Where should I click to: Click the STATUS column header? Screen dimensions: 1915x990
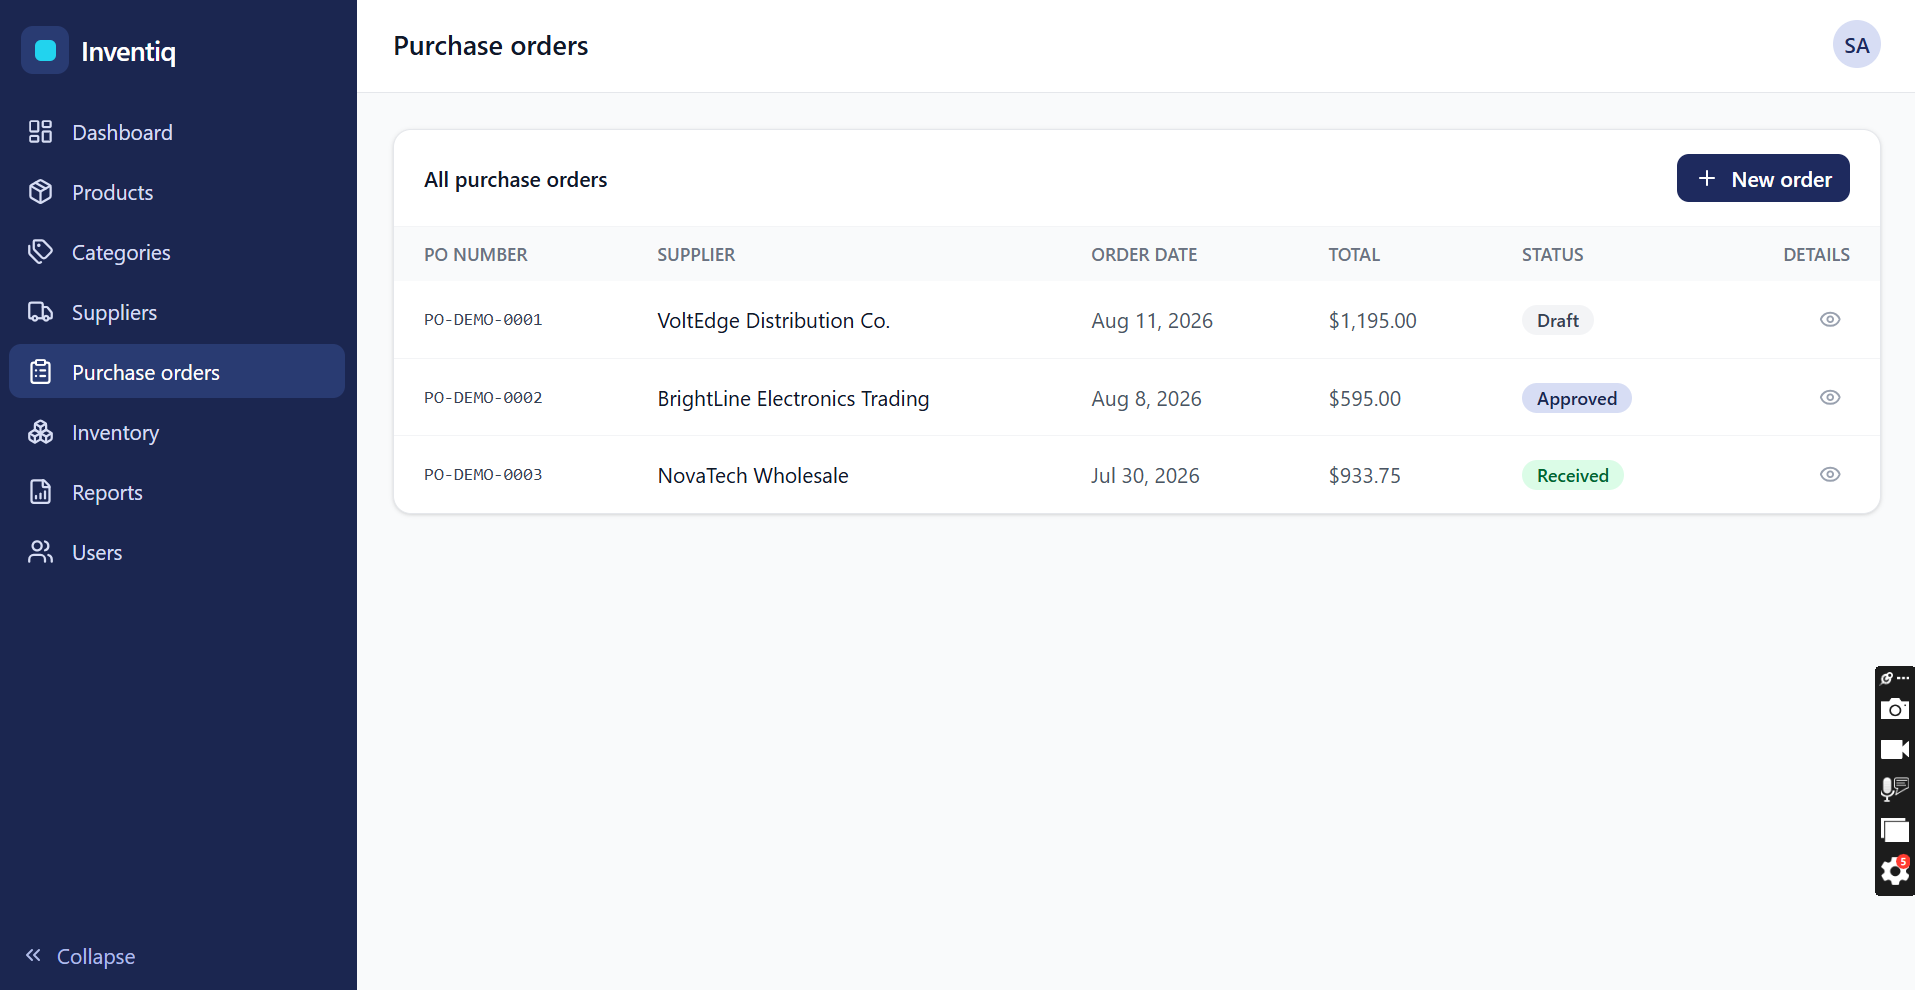point(1552,254)
